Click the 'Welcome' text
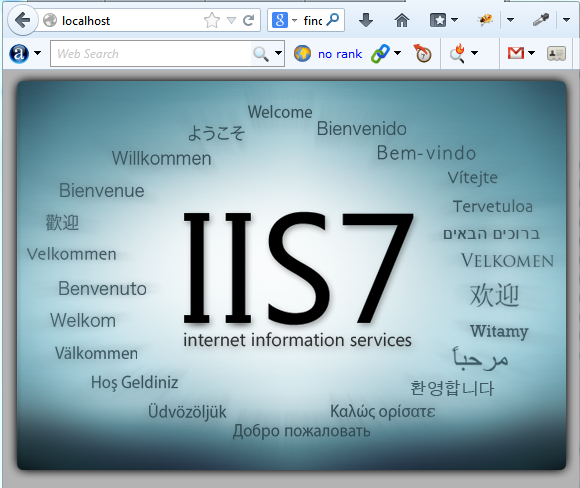580x488 pixels. (x=280, y=112)
